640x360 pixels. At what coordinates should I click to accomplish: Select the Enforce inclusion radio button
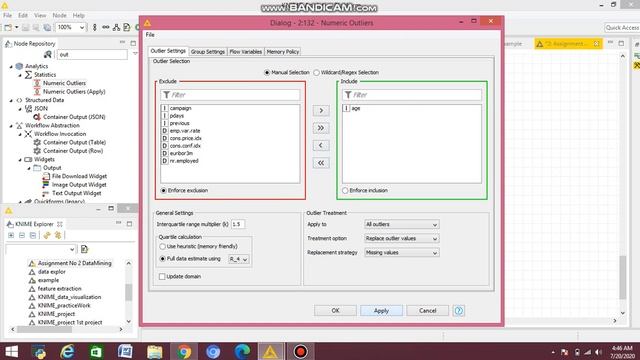tap(345, 190)
